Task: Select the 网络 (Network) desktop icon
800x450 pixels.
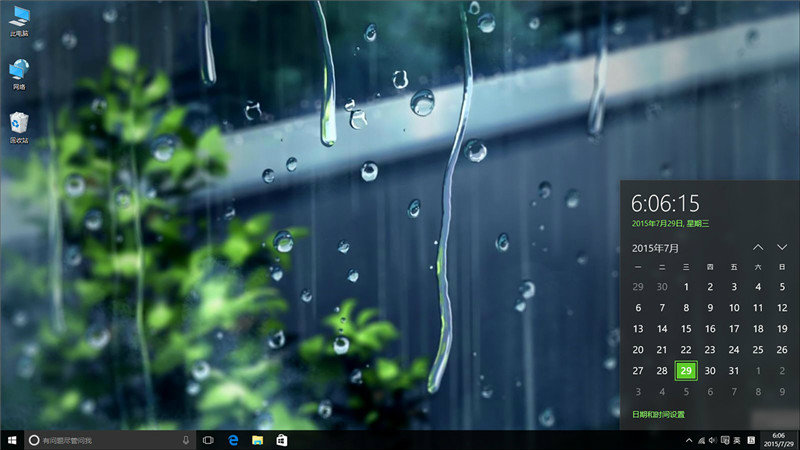Action: [x=19, y=72]
